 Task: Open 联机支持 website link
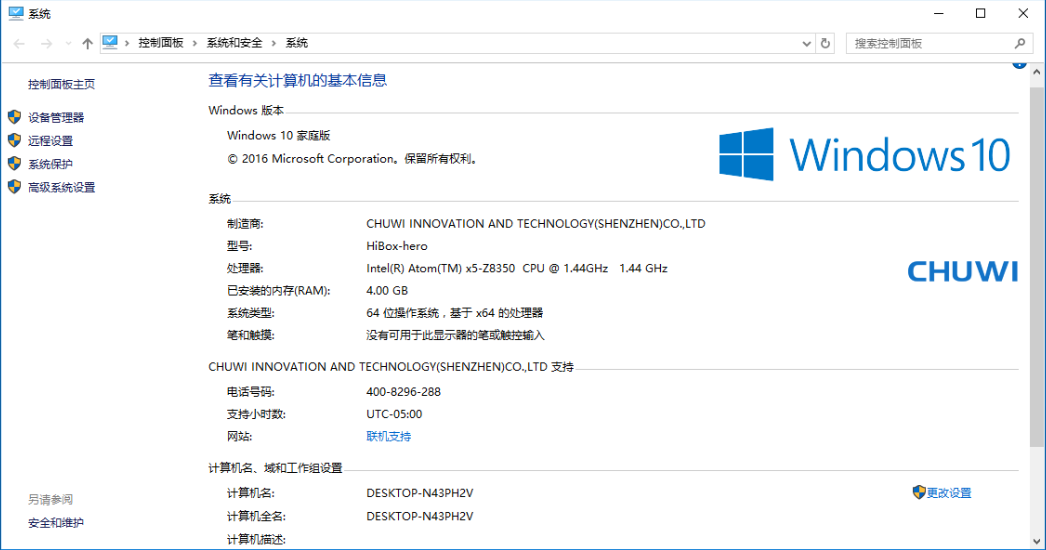tap(389, 437)
